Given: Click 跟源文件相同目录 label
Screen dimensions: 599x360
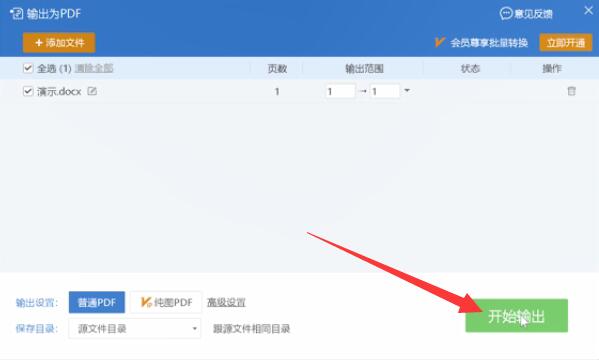Looking at the screenshot, I should 251,329.
